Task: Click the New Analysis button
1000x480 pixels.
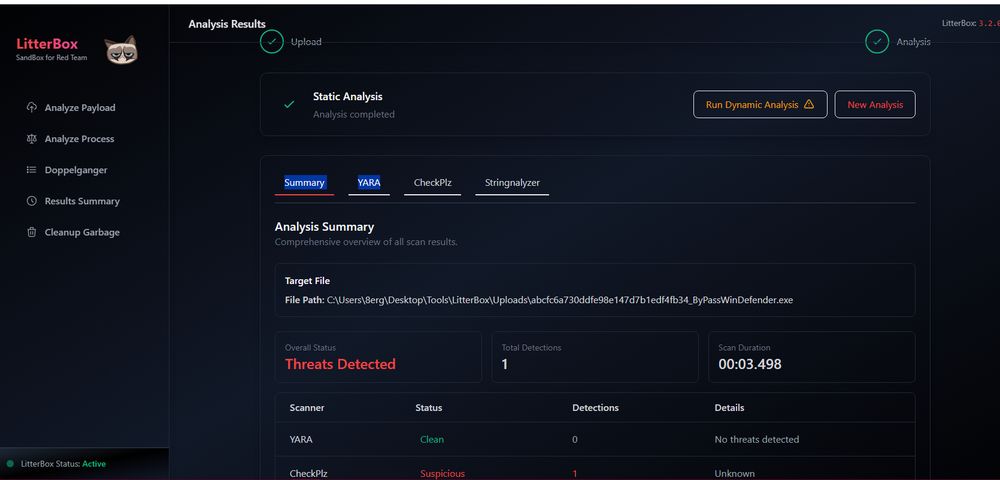Action: click(x=875, y=105)
